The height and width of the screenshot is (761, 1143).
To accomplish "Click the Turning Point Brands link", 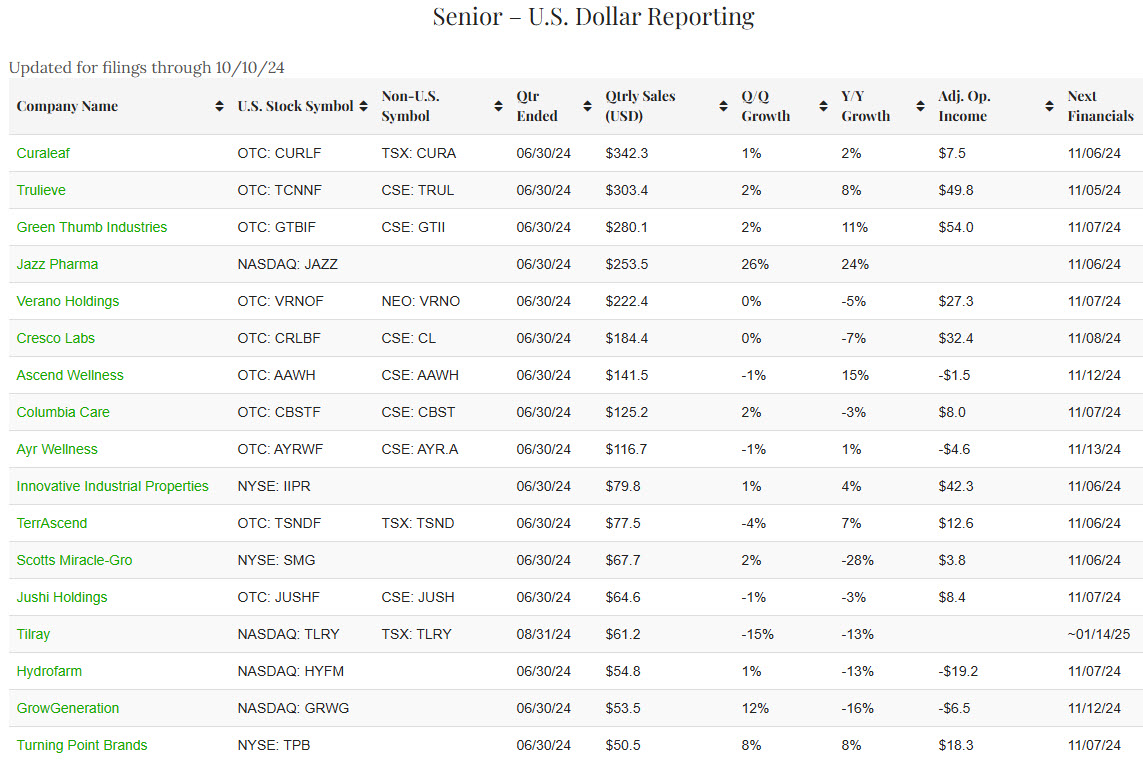I will [82, 745].
